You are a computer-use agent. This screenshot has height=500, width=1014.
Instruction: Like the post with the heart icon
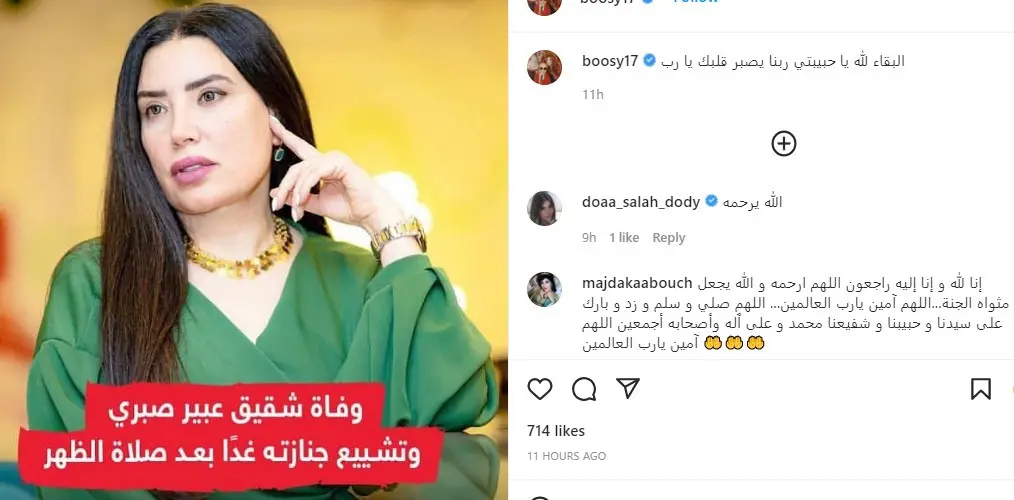pos(539,389)
